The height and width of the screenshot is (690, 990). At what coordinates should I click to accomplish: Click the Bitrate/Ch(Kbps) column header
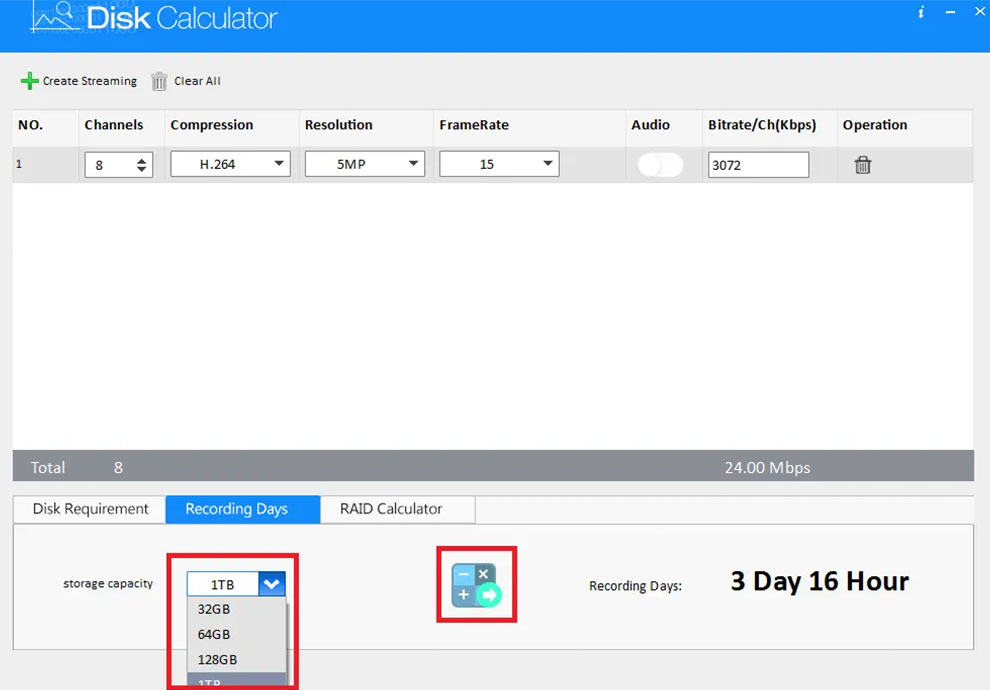762,125
